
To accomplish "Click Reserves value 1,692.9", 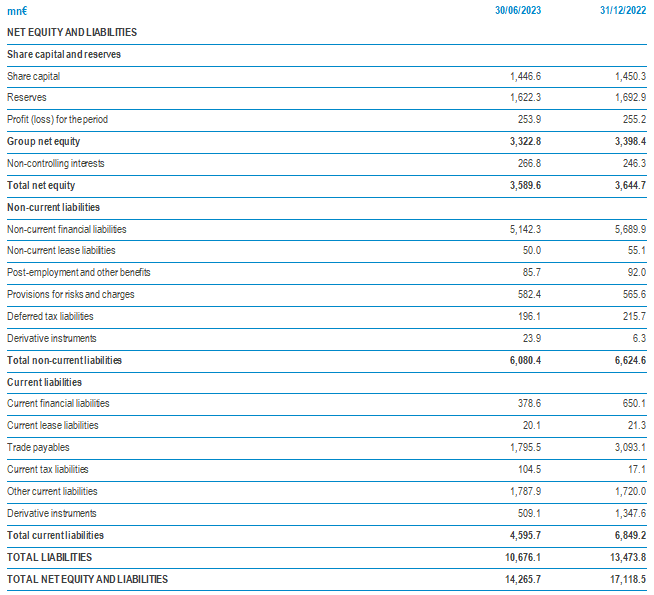I will click(630, 97).
